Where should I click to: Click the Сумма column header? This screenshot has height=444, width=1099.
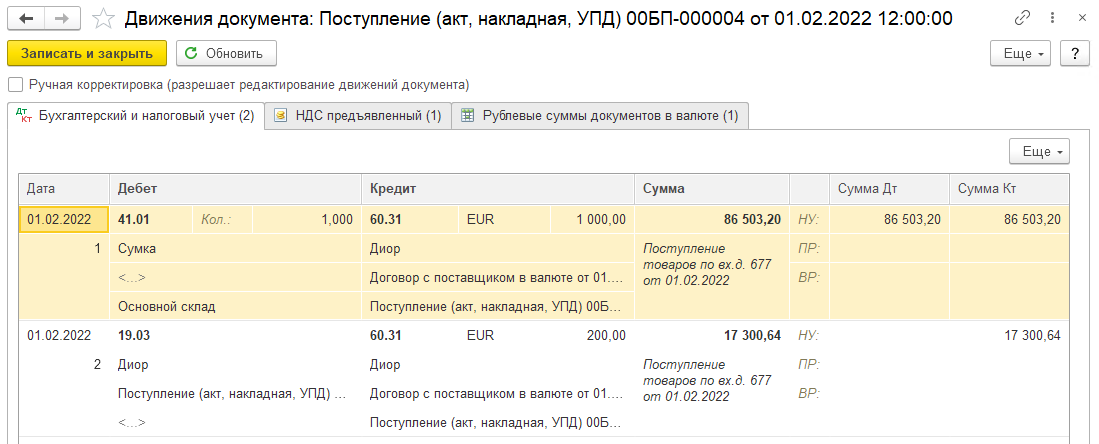click(x=711, y=188)
